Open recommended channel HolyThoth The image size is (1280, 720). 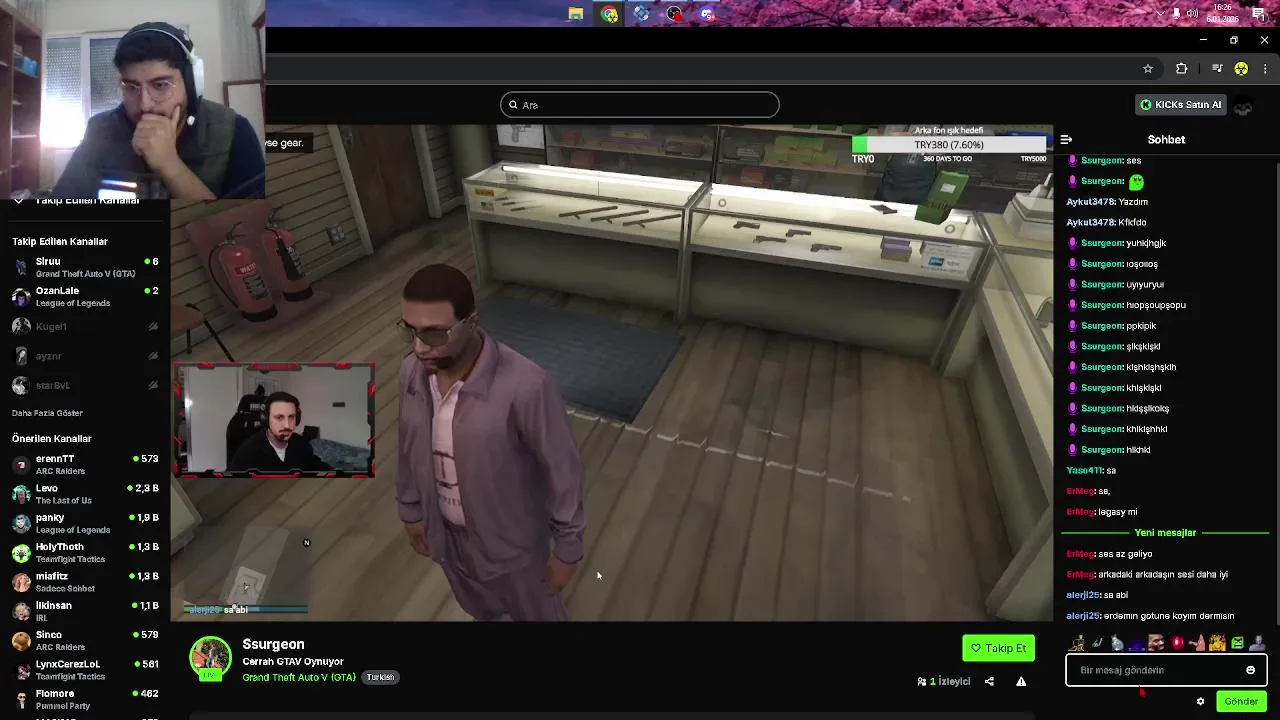coord(85,552)
